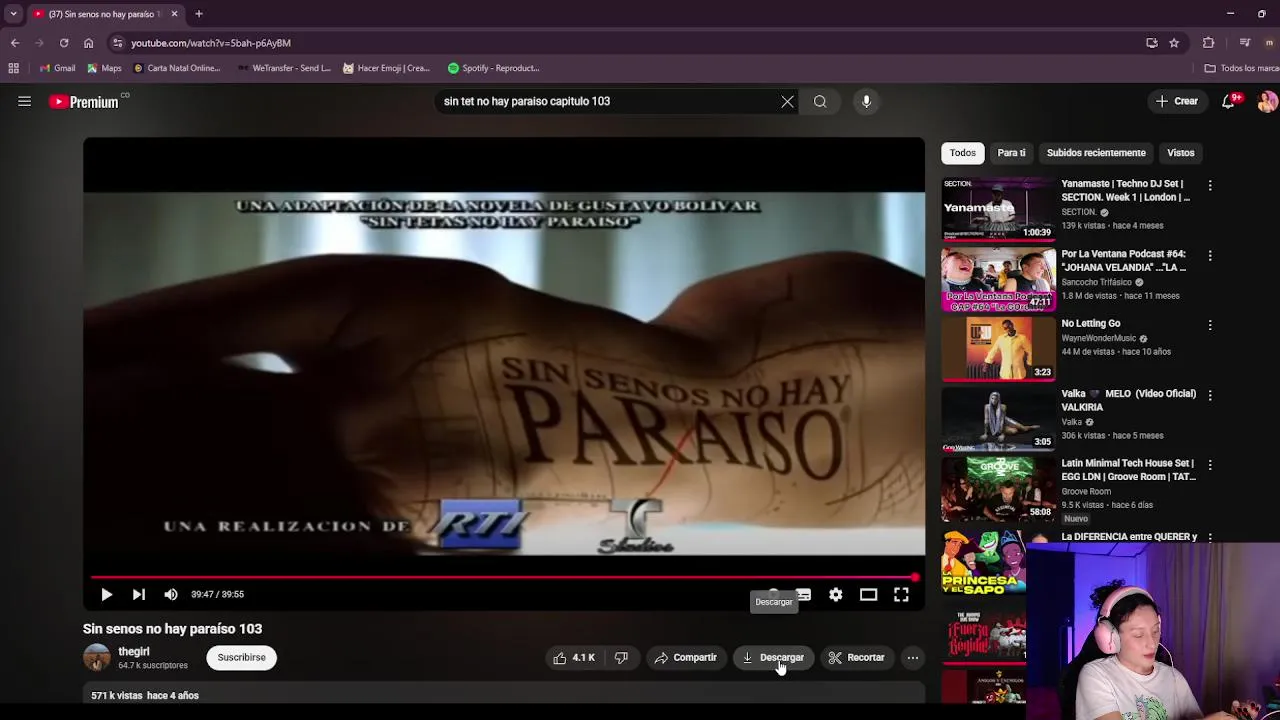This screenshot has width=1280, height=720.
Task: Open Latin Minimal Tech House Set thumbnail
Action: click(x=998, y=489)
